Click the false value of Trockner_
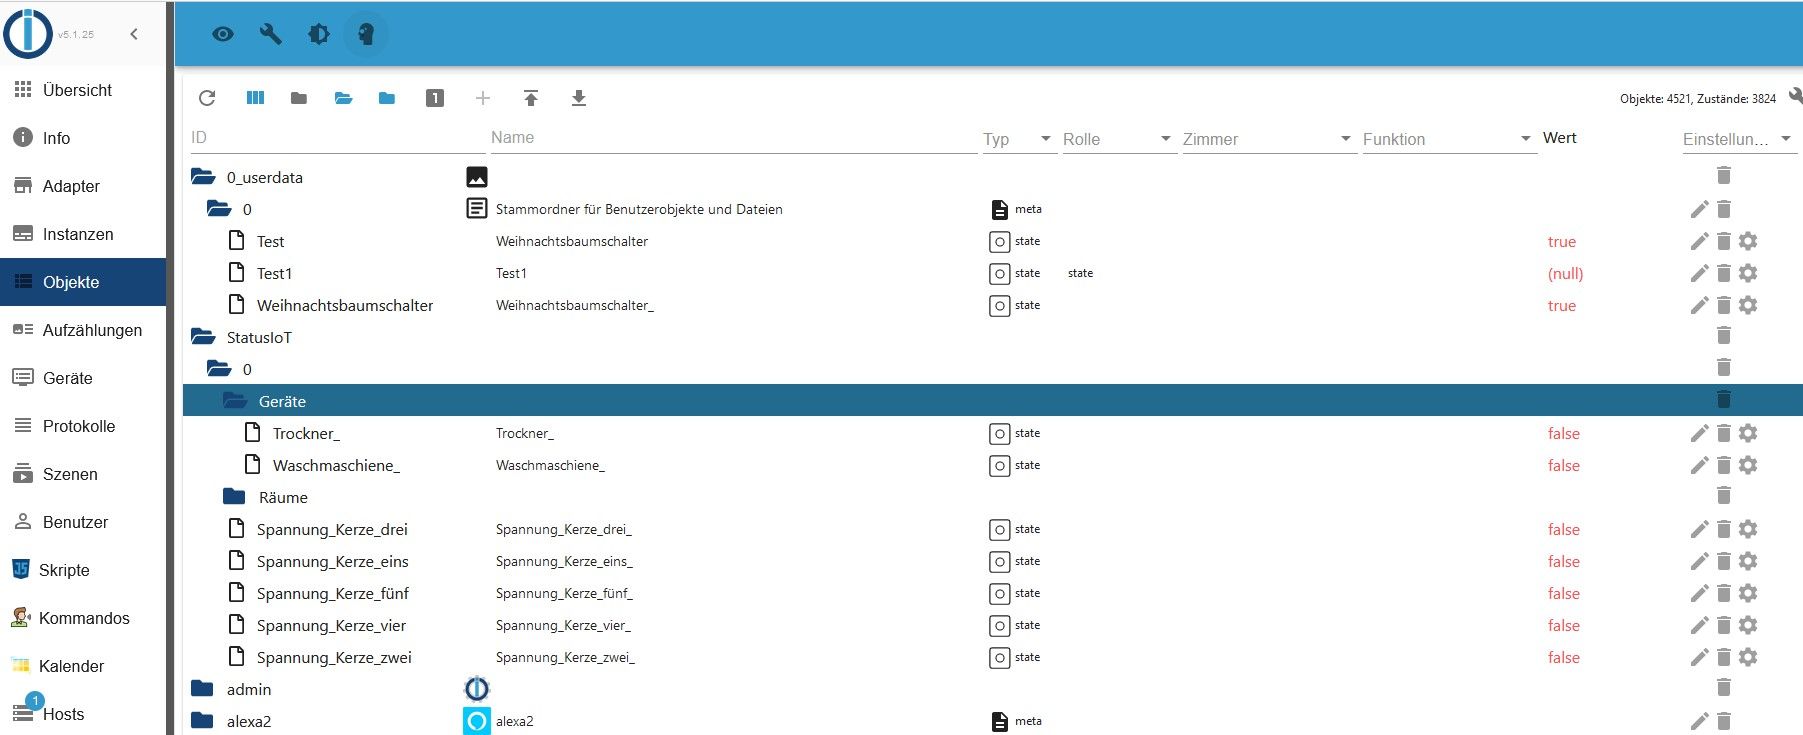Image resolution: width=1803 pixels, height=735 pixels. 1564,434
